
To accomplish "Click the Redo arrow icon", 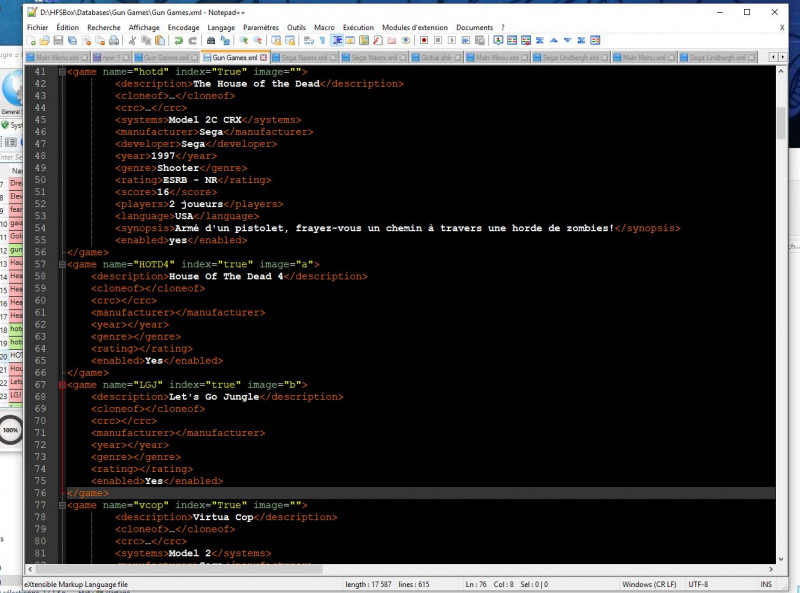I will click(192, 40).
